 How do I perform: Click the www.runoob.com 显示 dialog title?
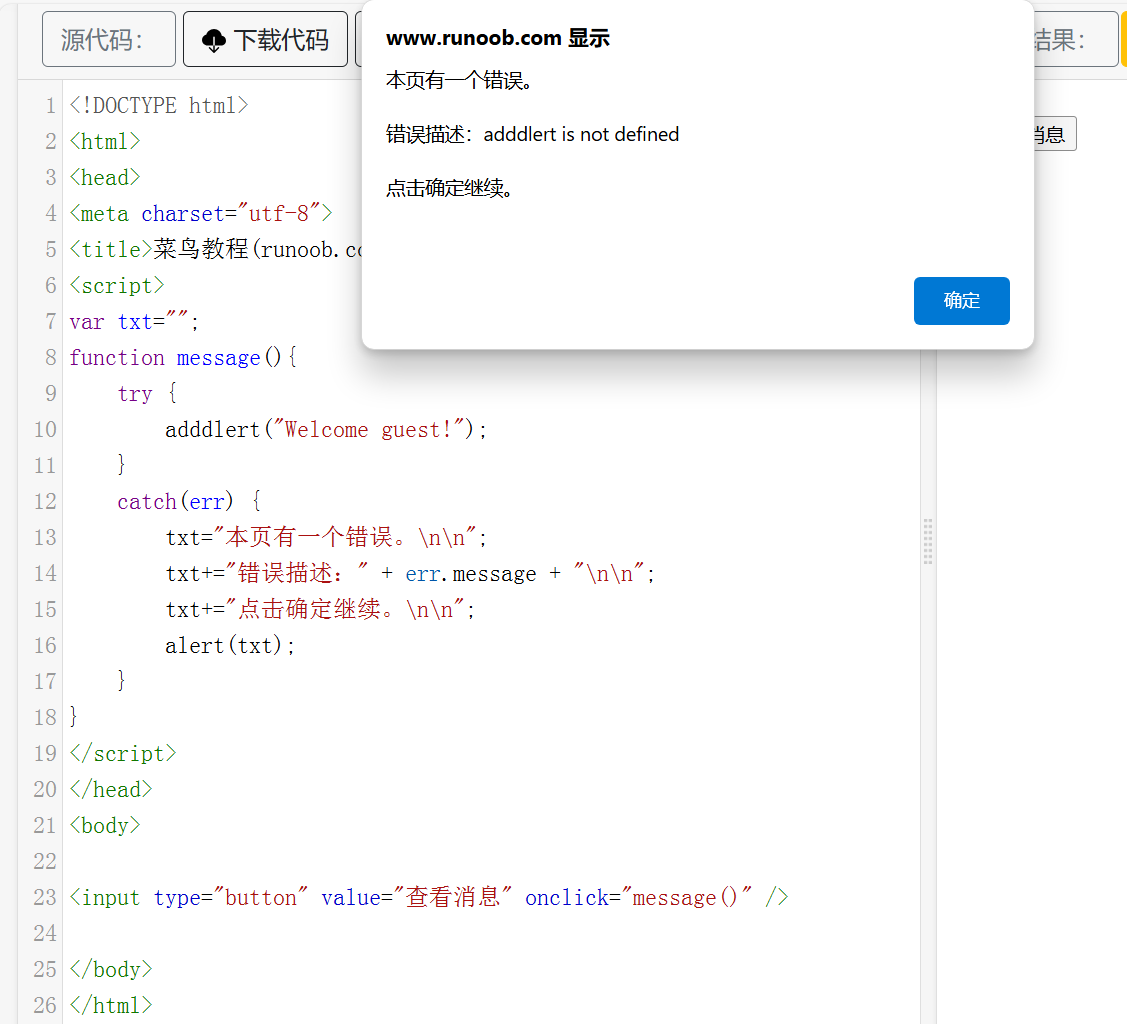pos(497,38)
